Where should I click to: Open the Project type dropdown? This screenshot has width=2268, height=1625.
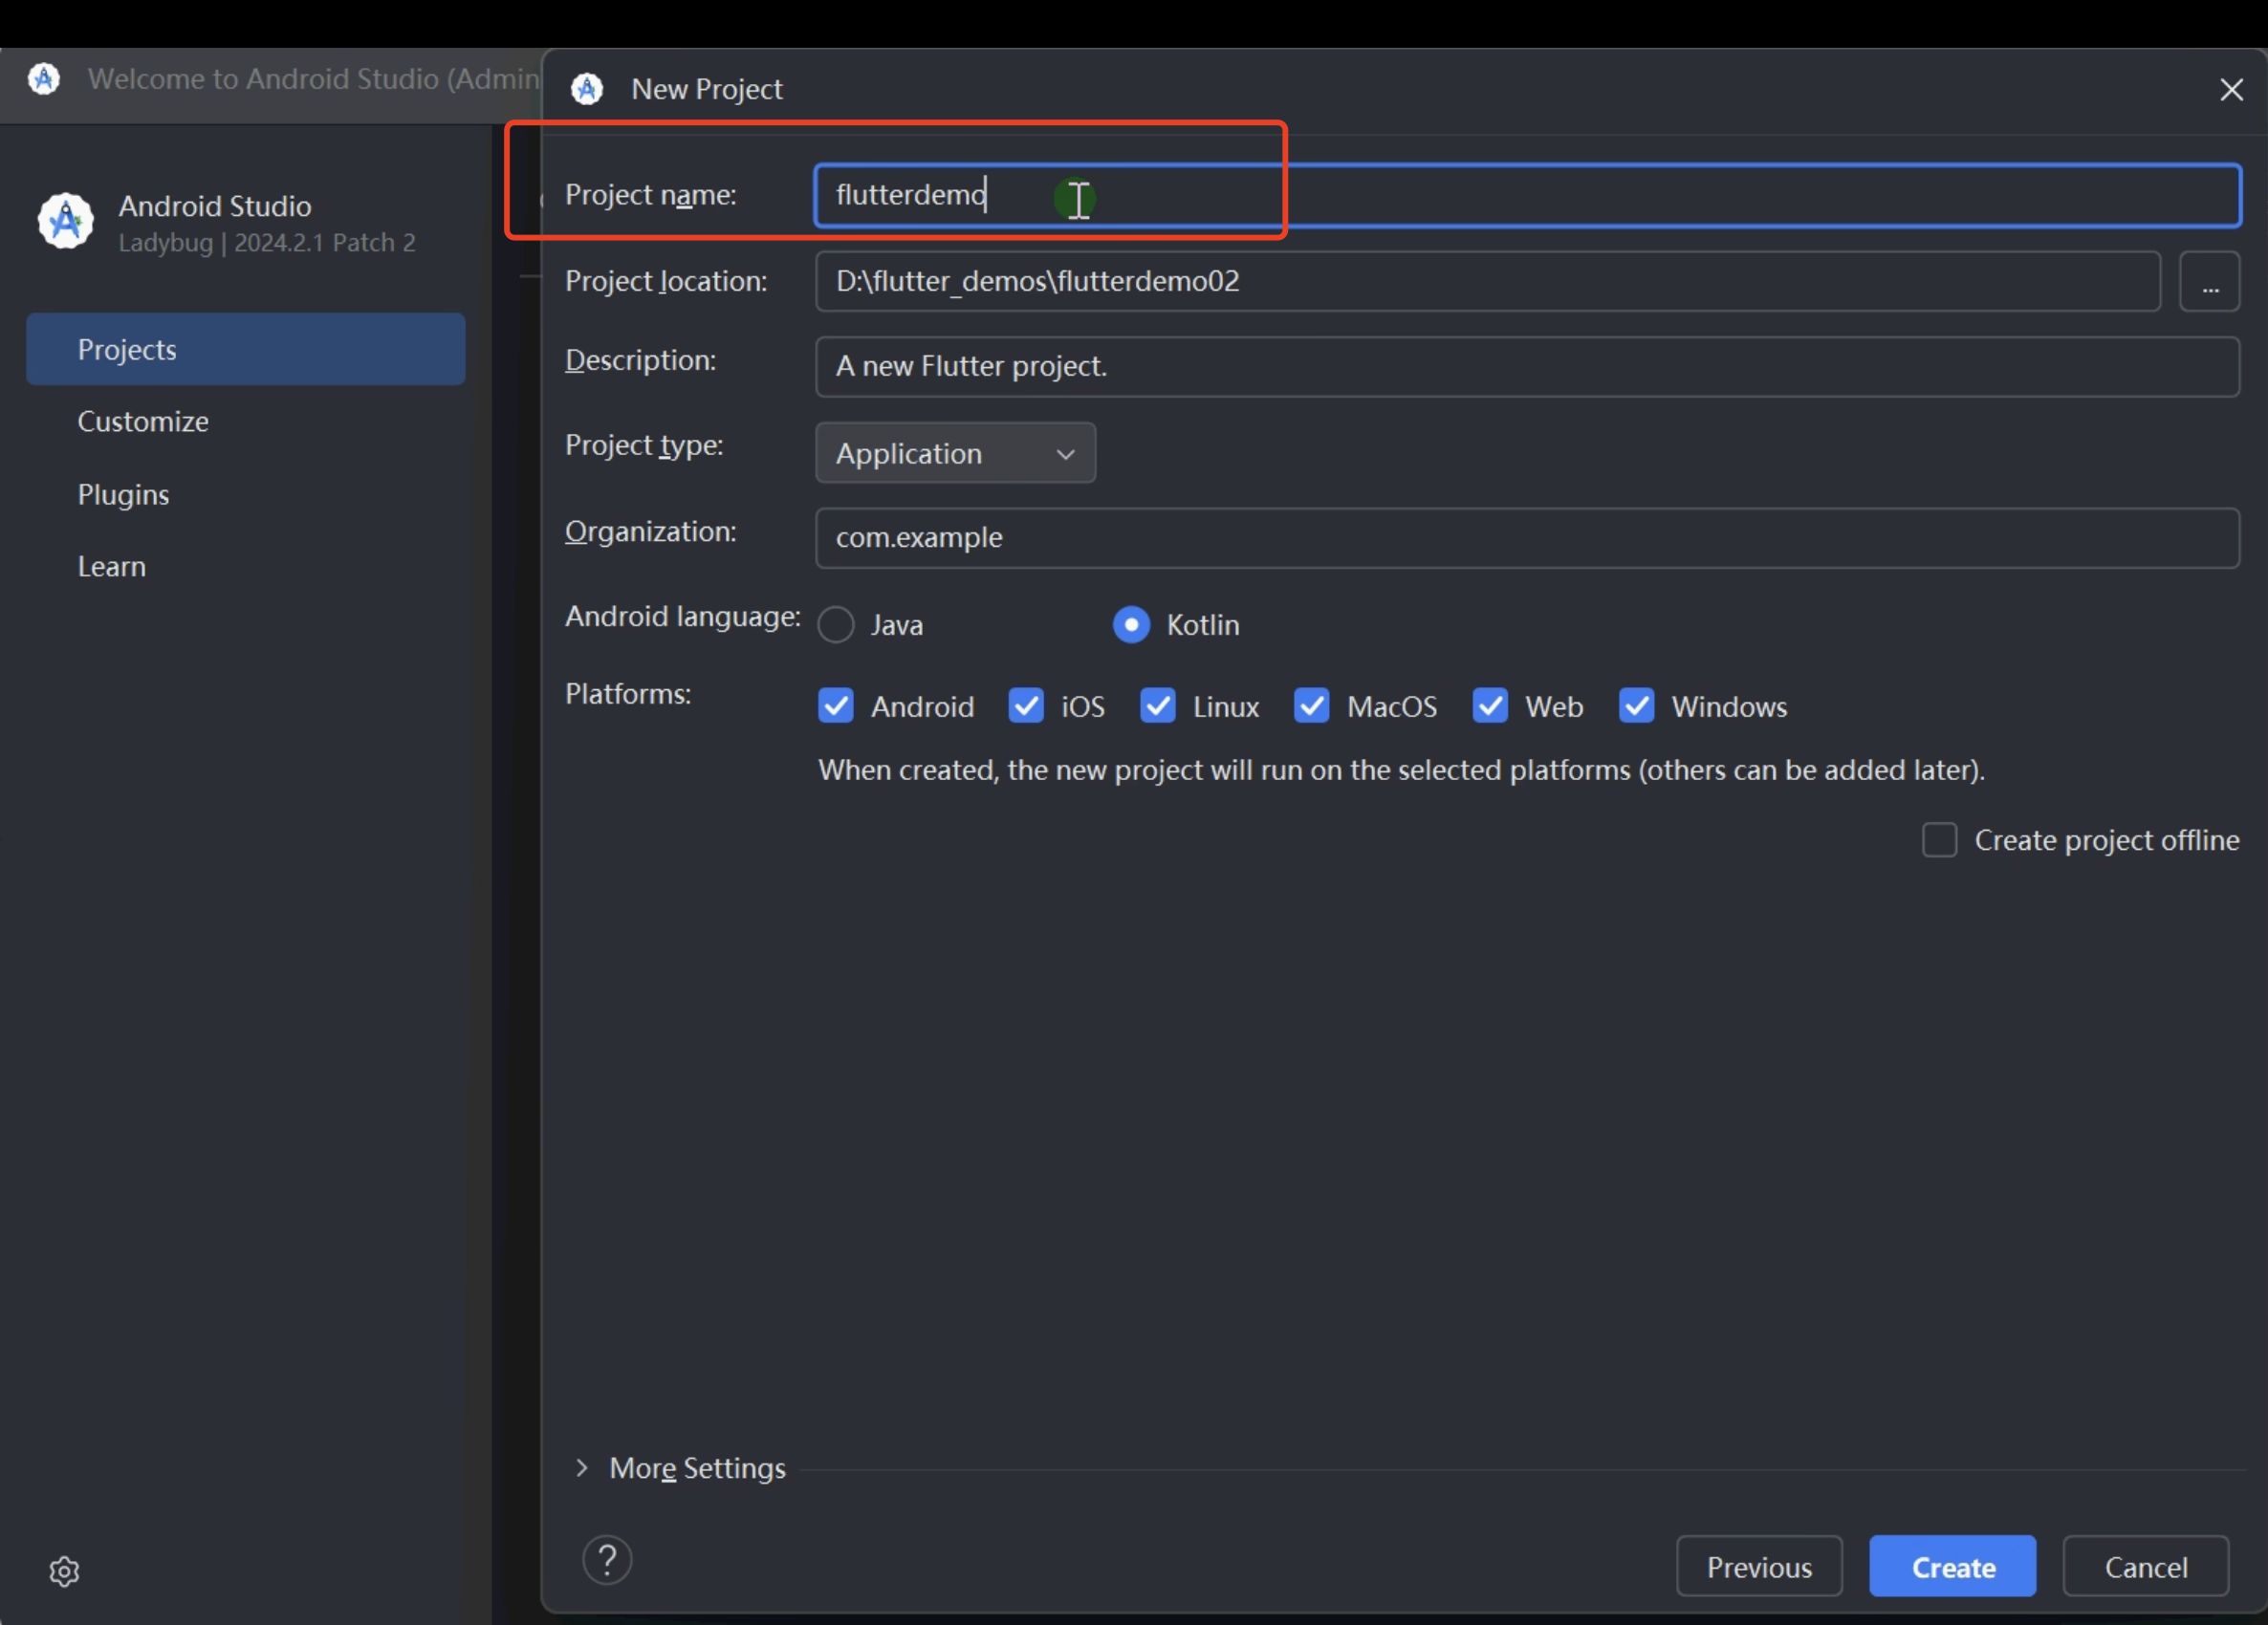(955, 453)
